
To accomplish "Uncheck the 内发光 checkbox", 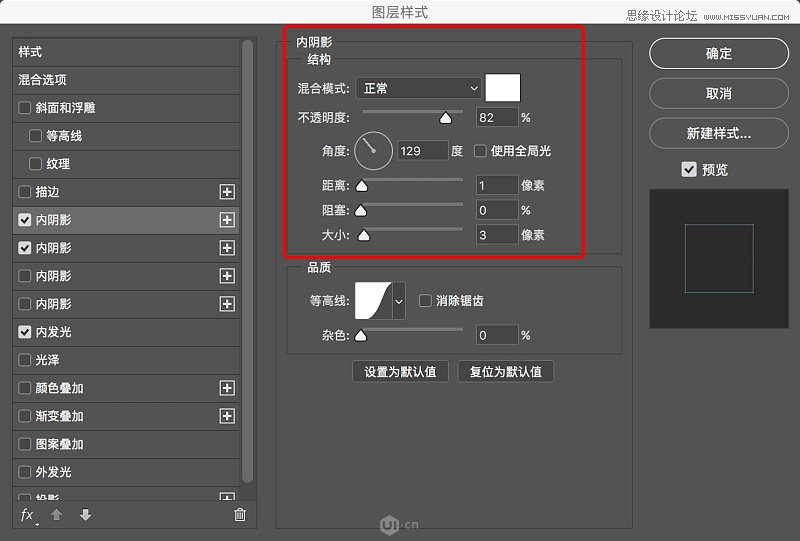I will click(x=24, y=332).
